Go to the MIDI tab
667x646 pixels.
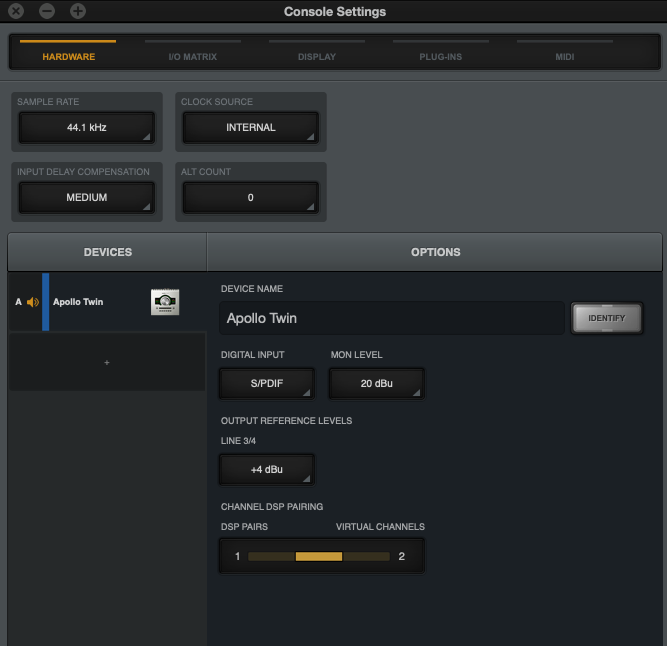point(565,56)
